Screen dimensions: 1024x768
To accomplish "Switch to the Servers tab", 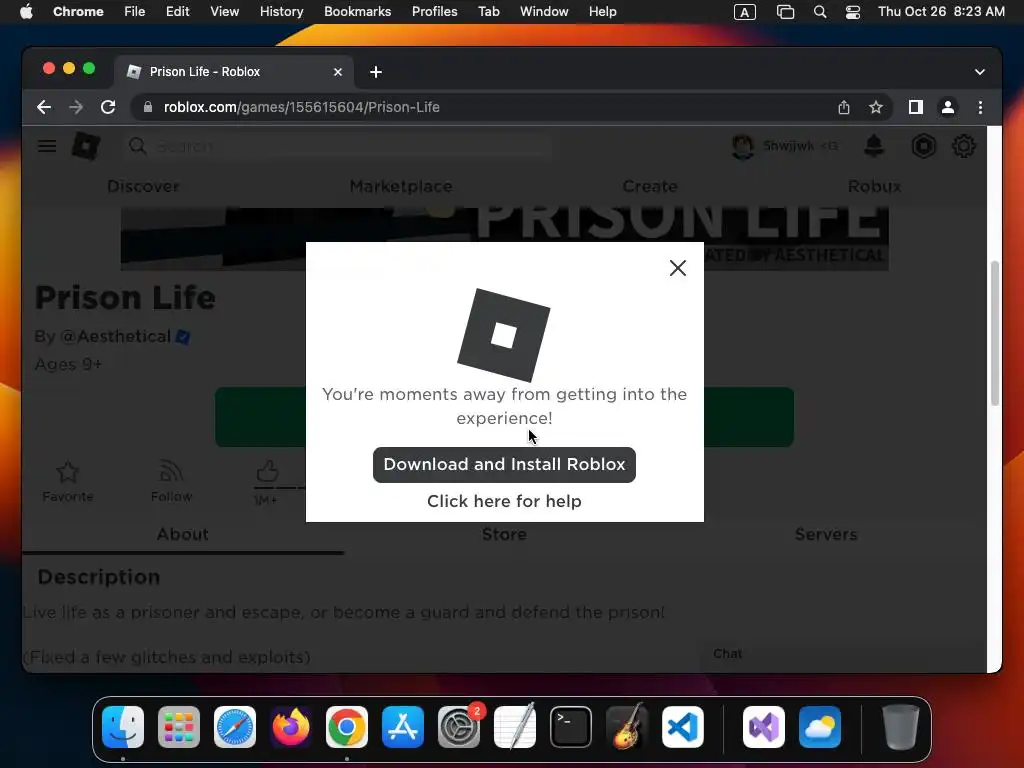I will 825,534.
